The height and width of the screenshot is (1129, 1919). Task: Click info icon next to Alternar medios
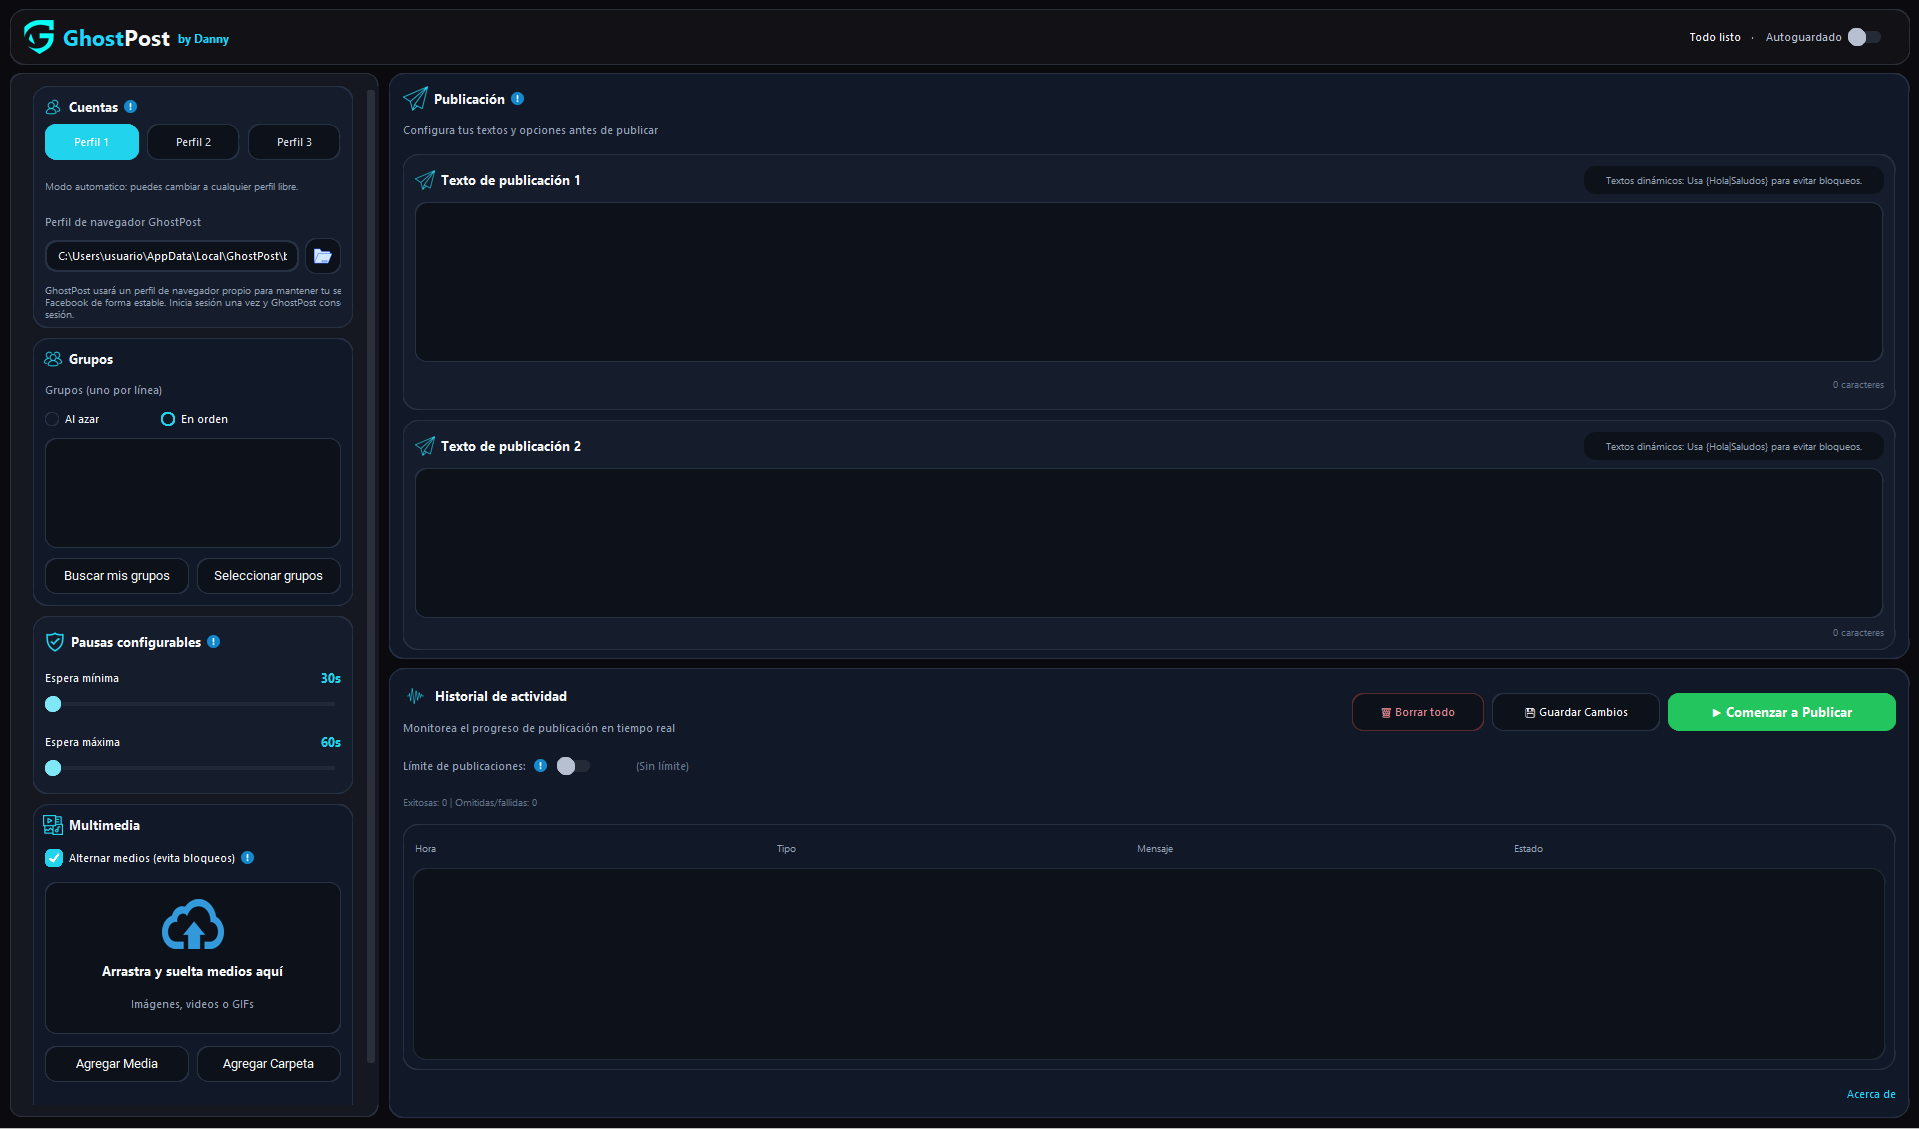[248, 858]
